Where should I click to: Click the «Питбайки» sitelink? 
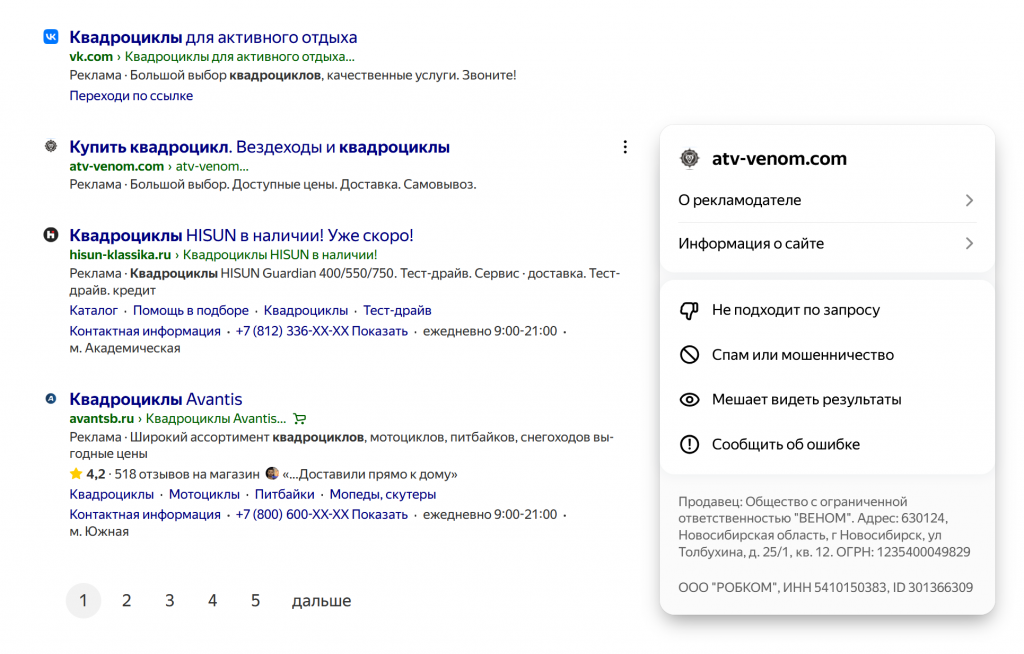pos(285,495)
